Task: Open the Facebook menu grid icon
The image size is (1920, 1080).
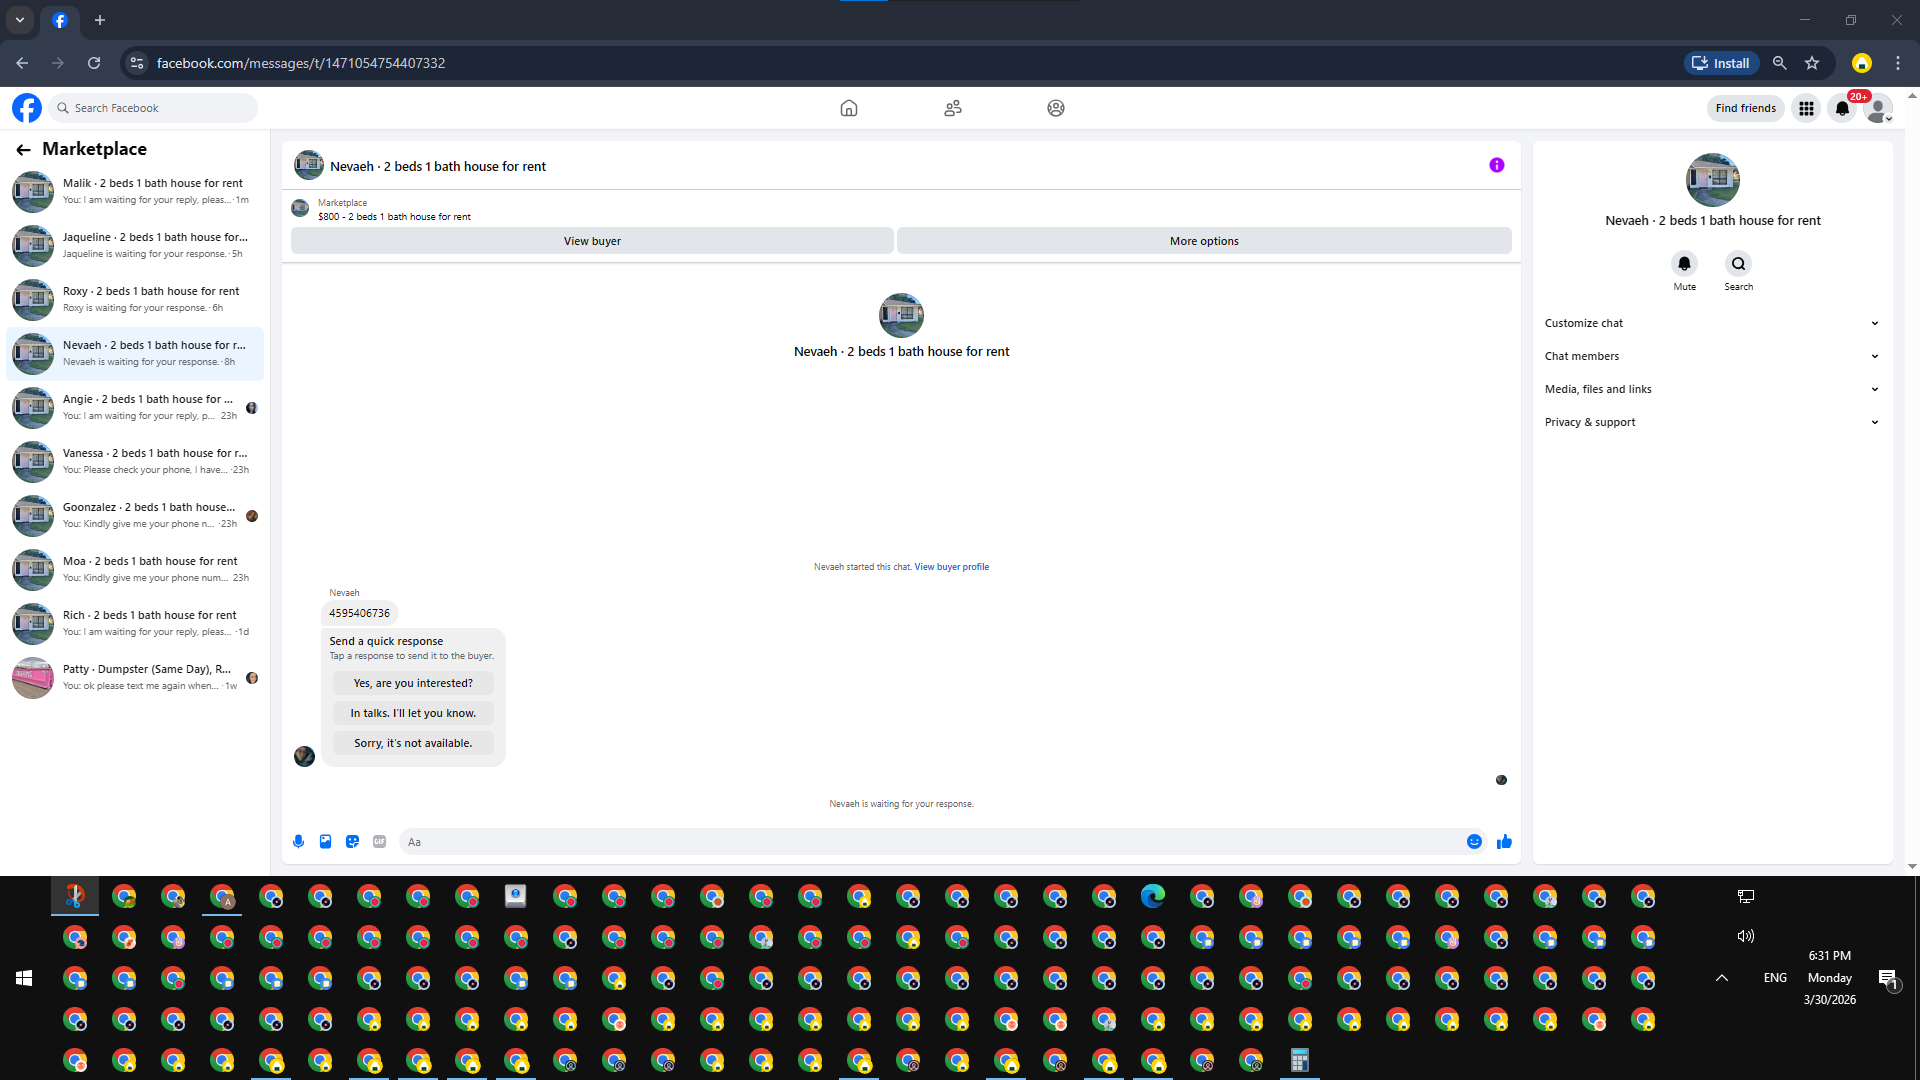Action: pos(1806,108)
